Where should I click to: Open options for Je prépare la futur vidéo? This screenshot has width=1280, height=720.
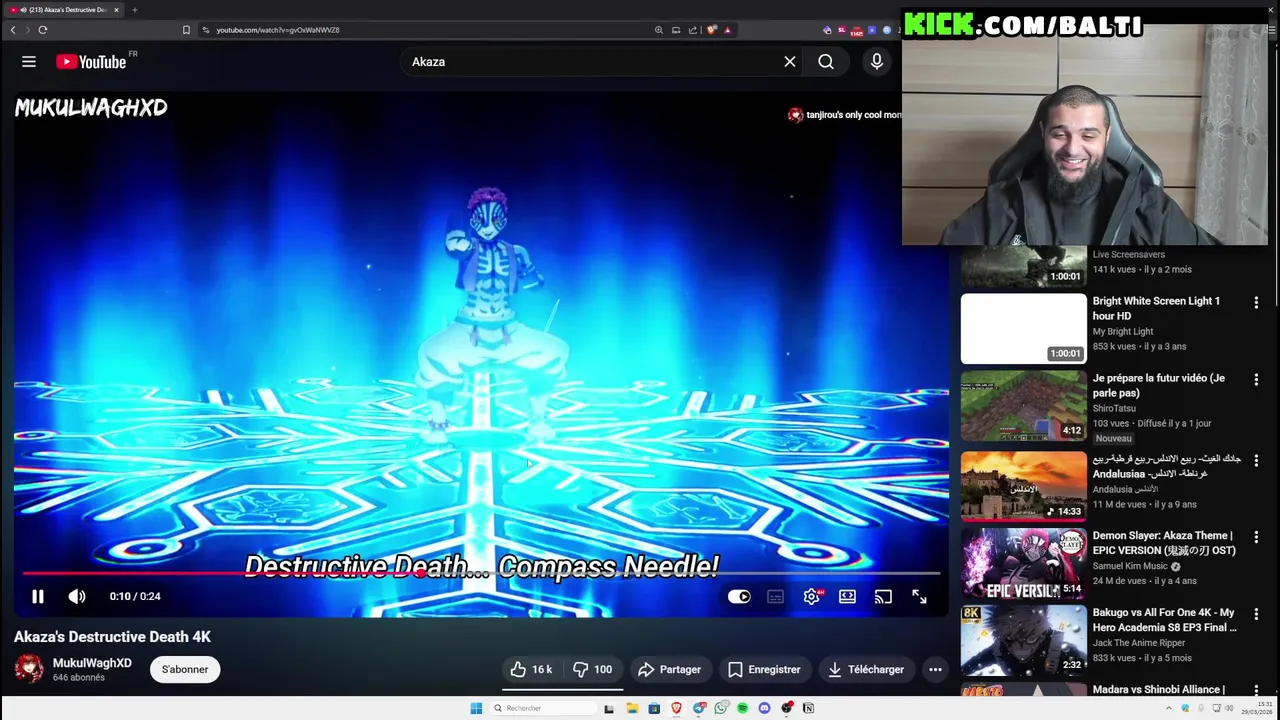[1256, 380]
